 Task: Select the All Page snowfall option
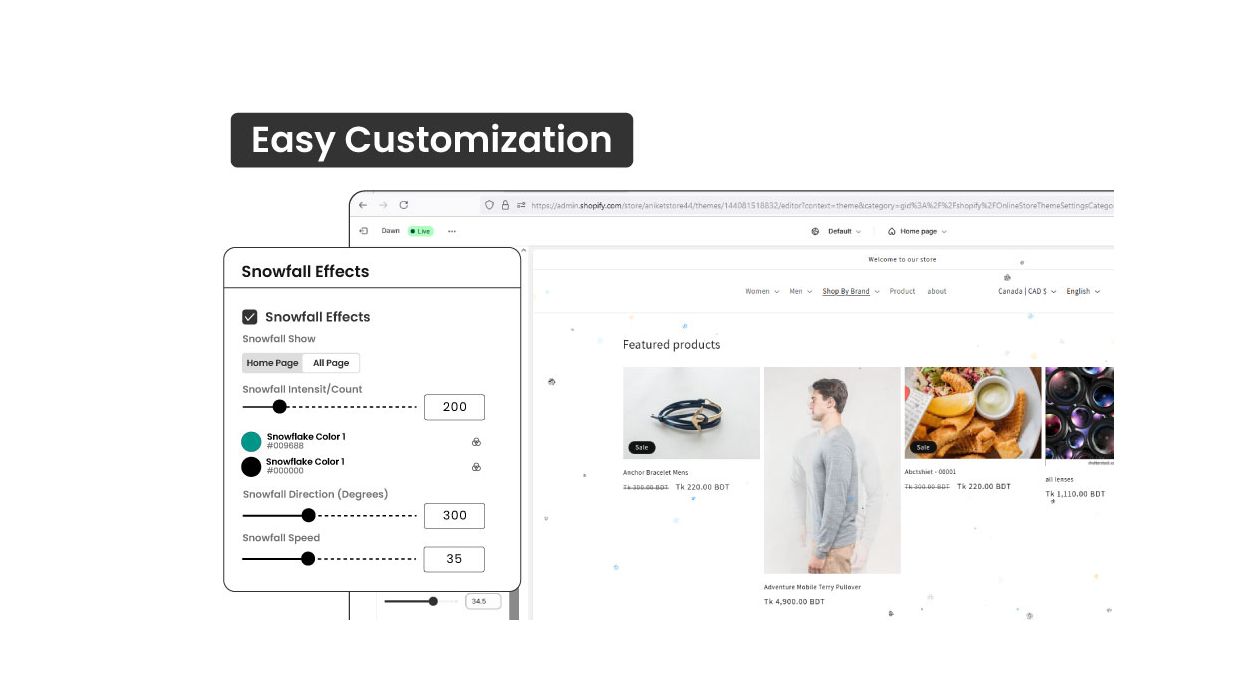(331, 363)
